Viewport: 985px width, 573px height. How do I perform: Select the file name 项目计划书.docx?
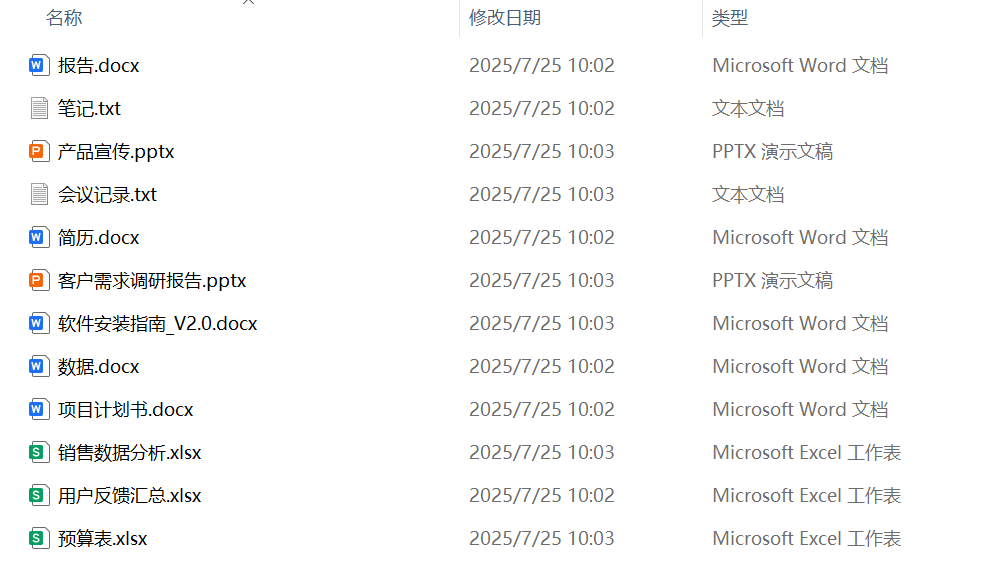tap(125, 410)
